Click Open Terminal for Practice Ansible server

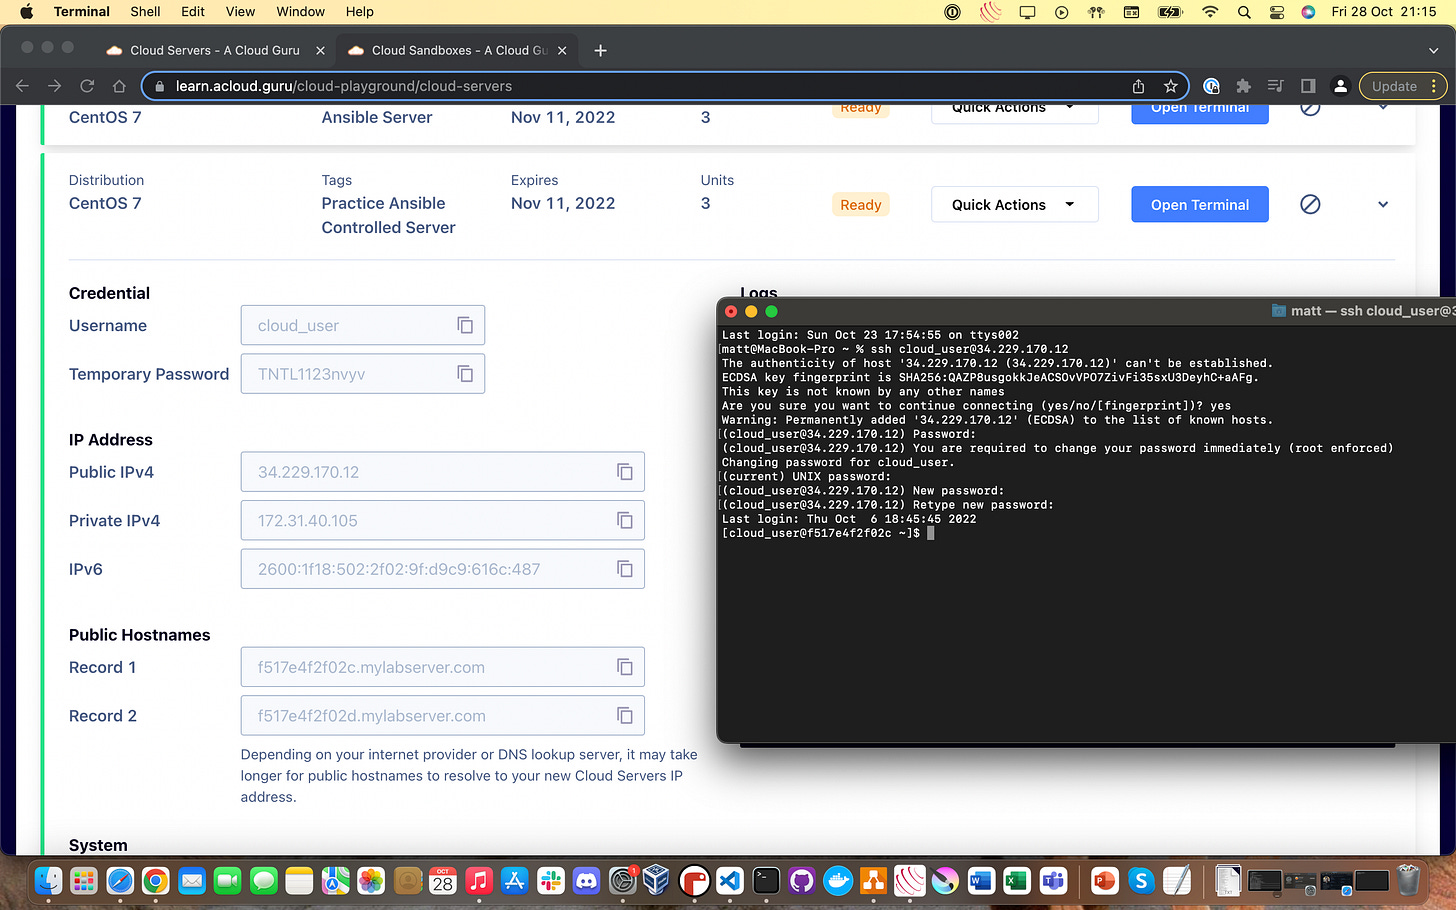[1200, 204]
